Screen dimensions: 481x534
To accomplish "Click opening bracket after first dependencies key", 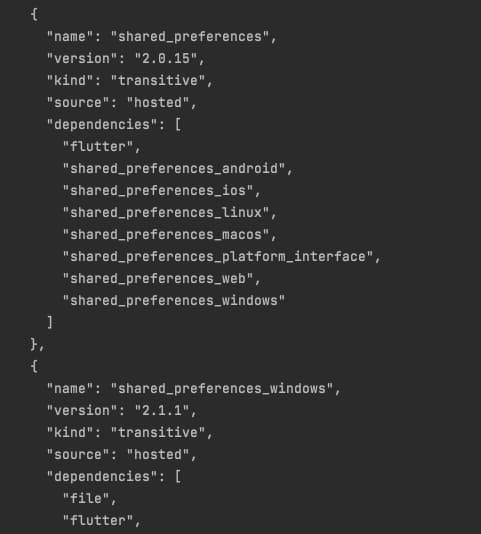I will tap(178, 125).
